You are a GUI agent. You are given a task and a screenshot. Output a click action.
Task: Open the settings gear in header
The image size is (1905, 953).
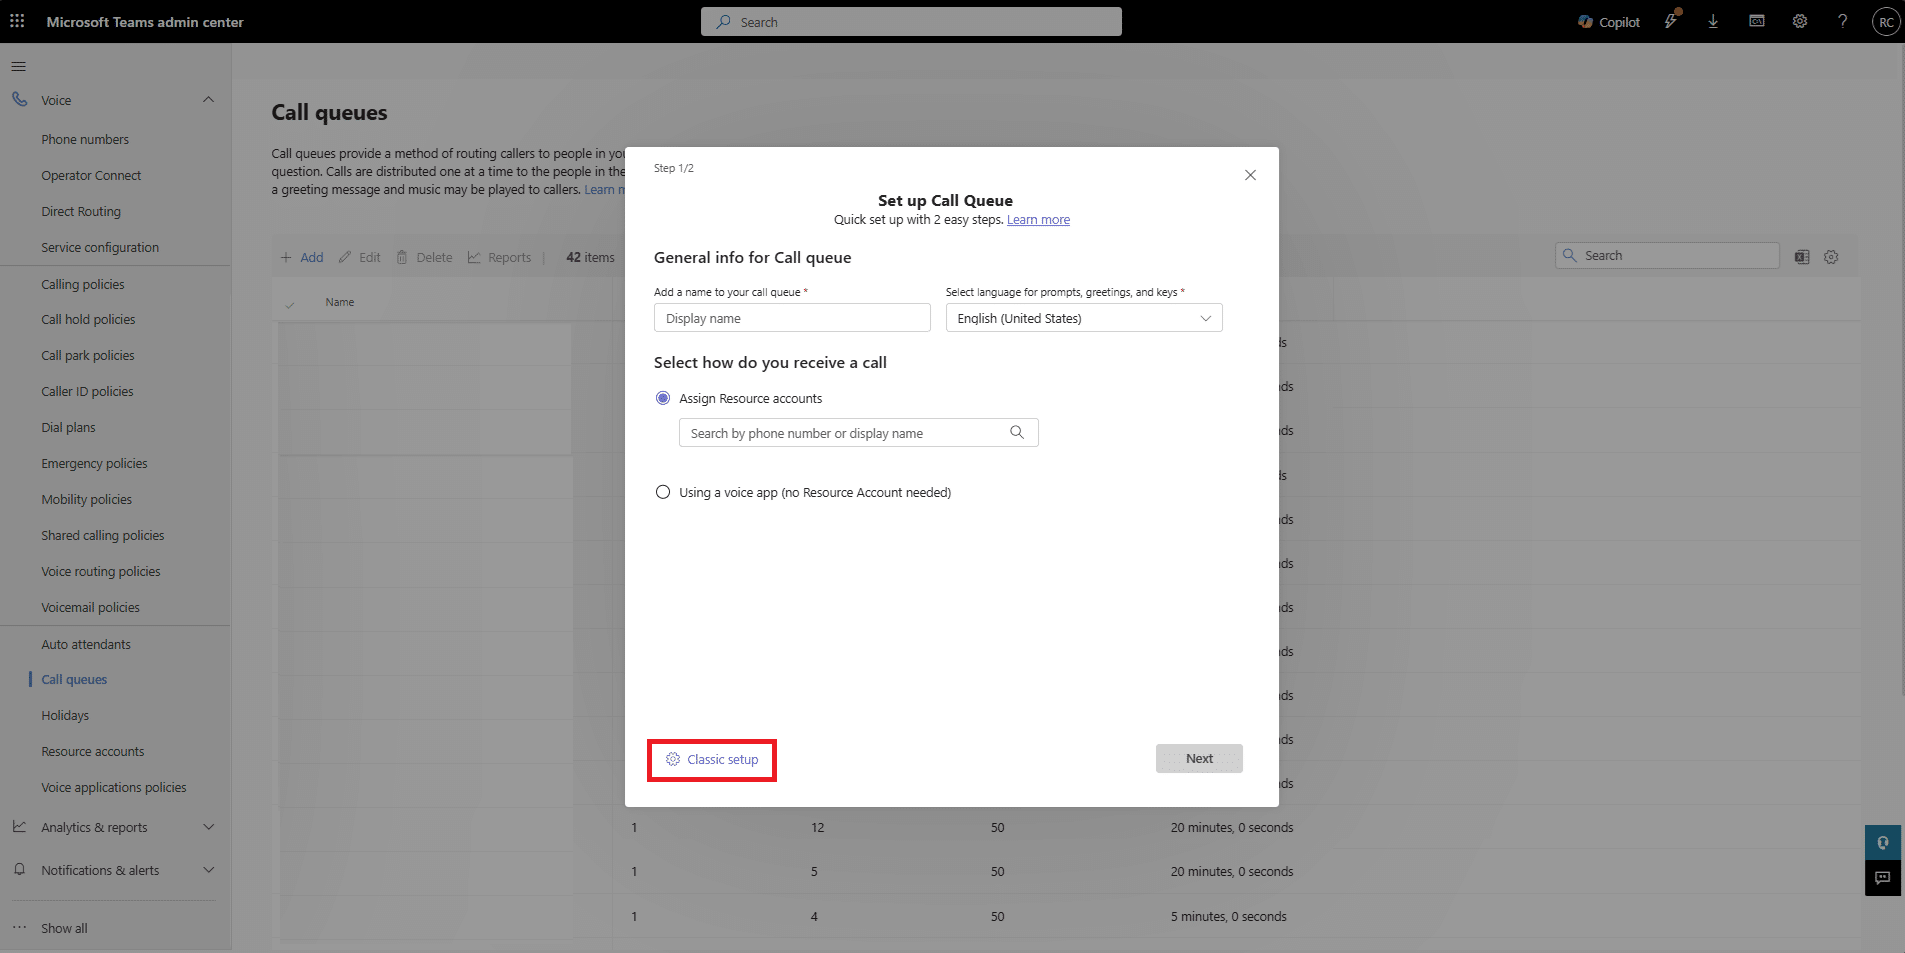[x=1799, y=21]
